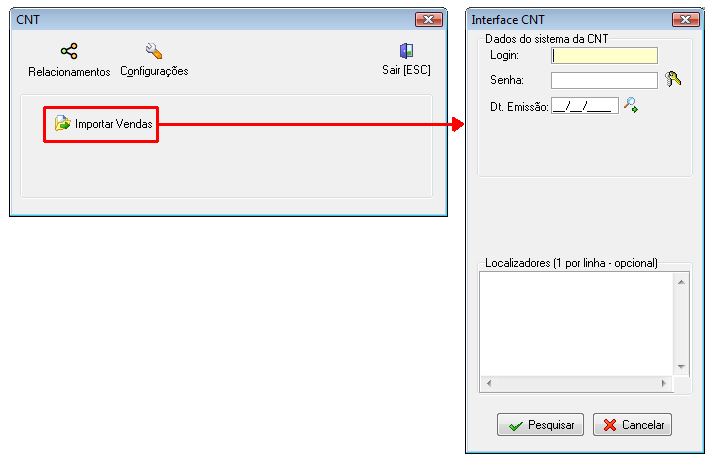The width and height of the screenshot is (712, 470).
Task: Click inside the Localizadores text area
Action: tap(577, 324)
